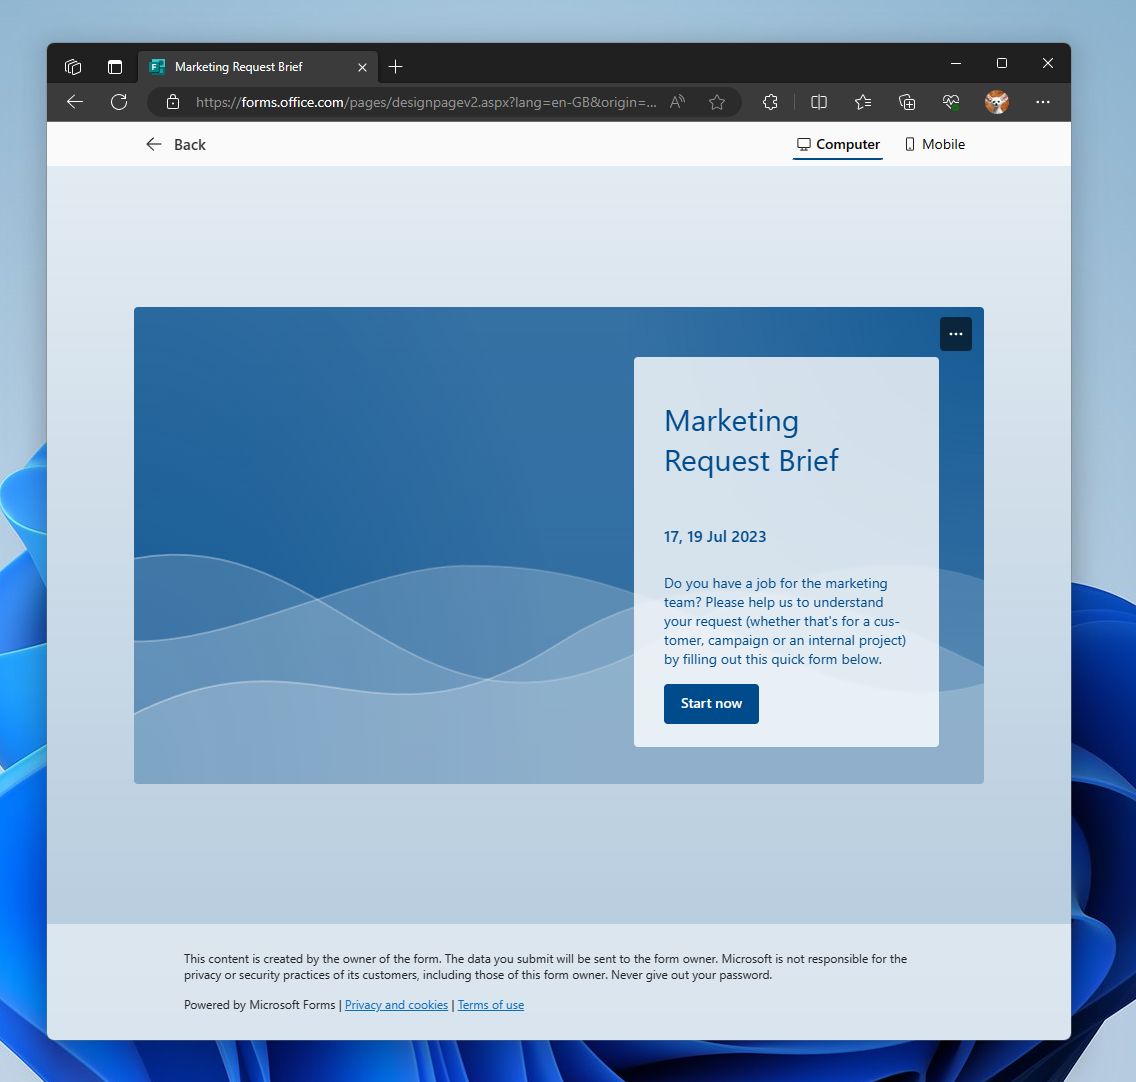Viewport: 1136px width, 1082px height.
Task: Switch preview to Mobile view
Action: [934, 144]
